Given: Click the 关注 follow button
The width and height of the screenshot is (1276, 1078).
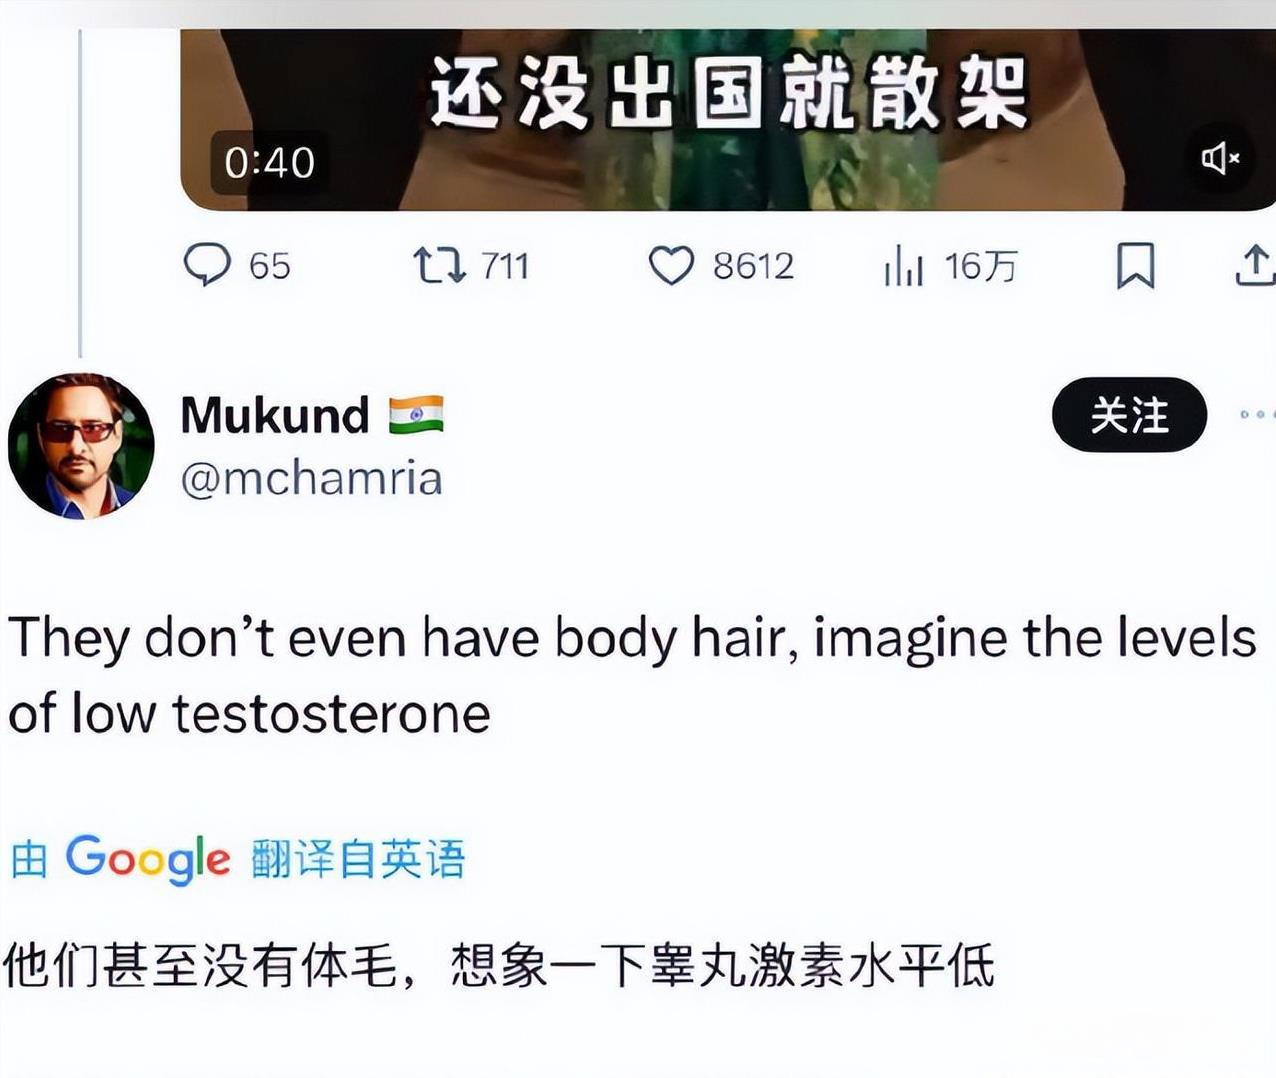Looking at the screenshot, I should (1129, 414).
